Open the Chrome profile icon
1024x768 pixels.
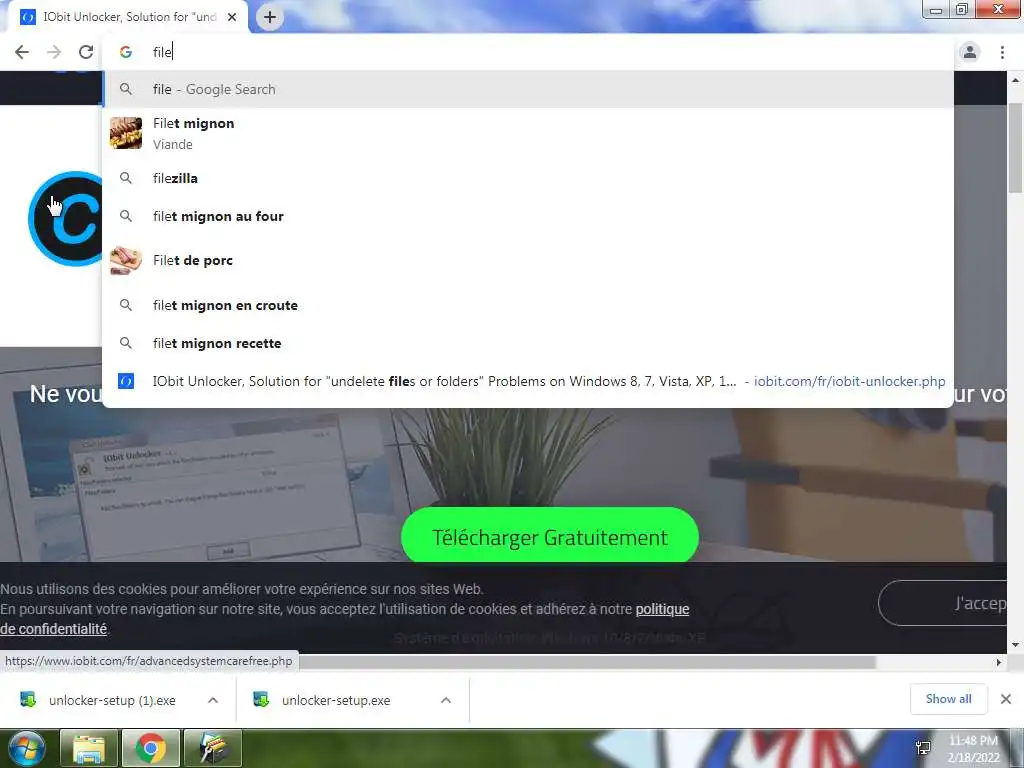pyautogui.click(x=970, y=52)
